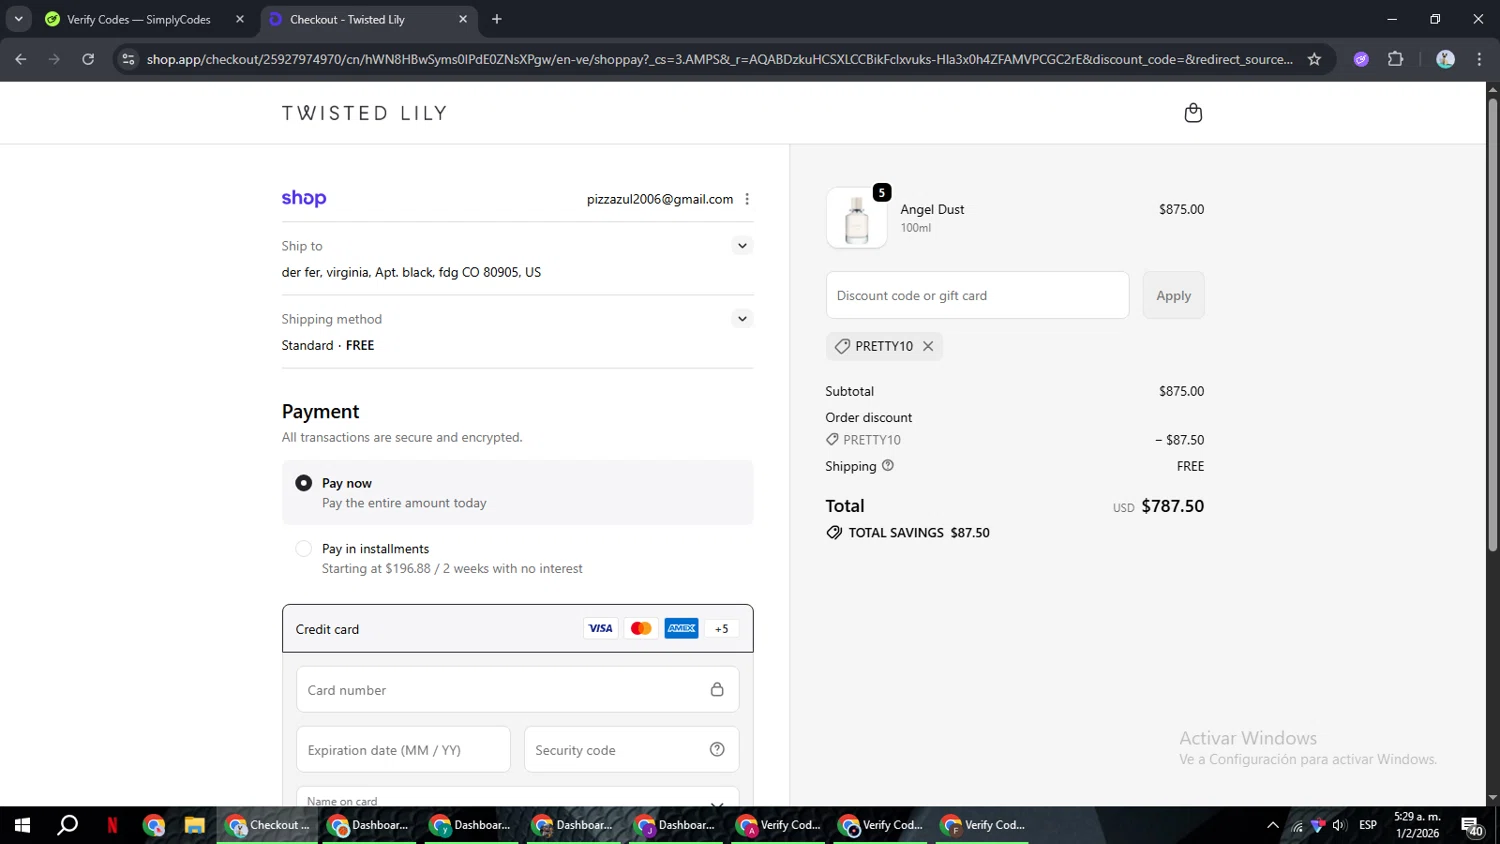Click the pizzazul2006@gmail.com email text
1500x844 pixels.
[660, 199]
